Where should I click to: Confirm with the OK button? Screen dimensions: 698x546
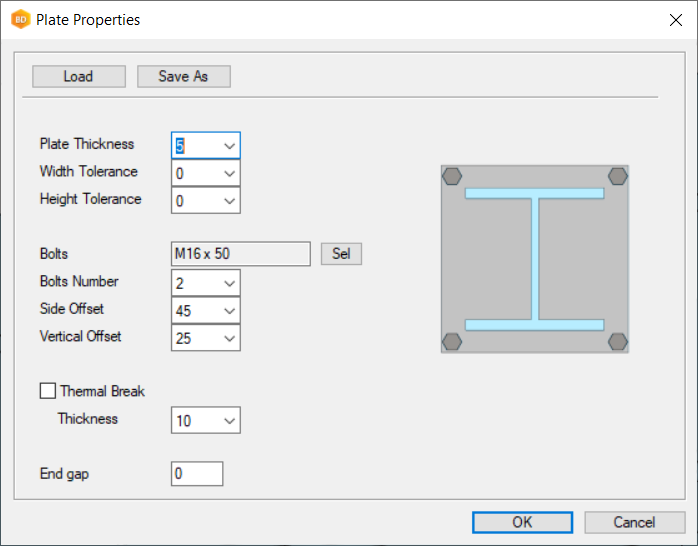pyautogui.click(x=522, y=522)
